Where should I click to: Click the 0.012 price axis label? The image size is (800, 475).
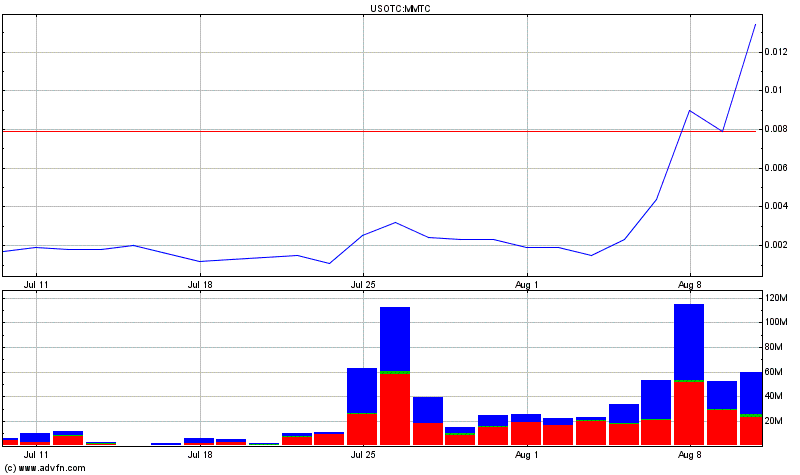coord(776,52)
